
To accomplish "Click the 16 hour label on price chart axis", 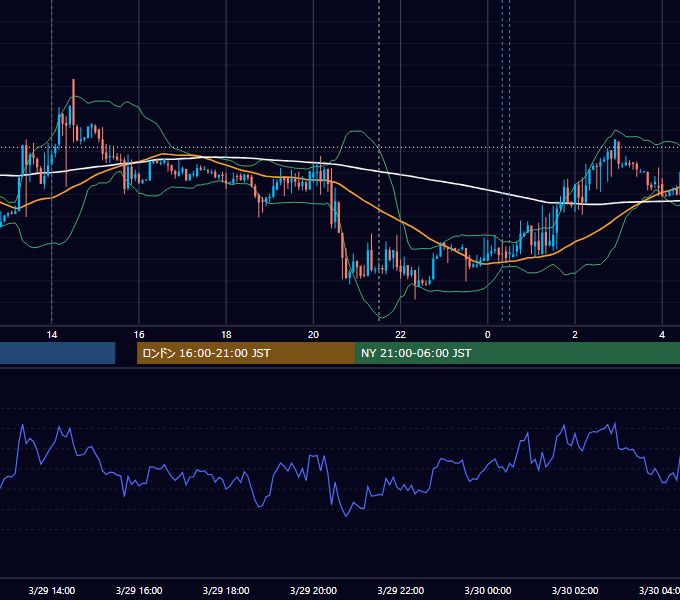I will [x=139, y=335].
